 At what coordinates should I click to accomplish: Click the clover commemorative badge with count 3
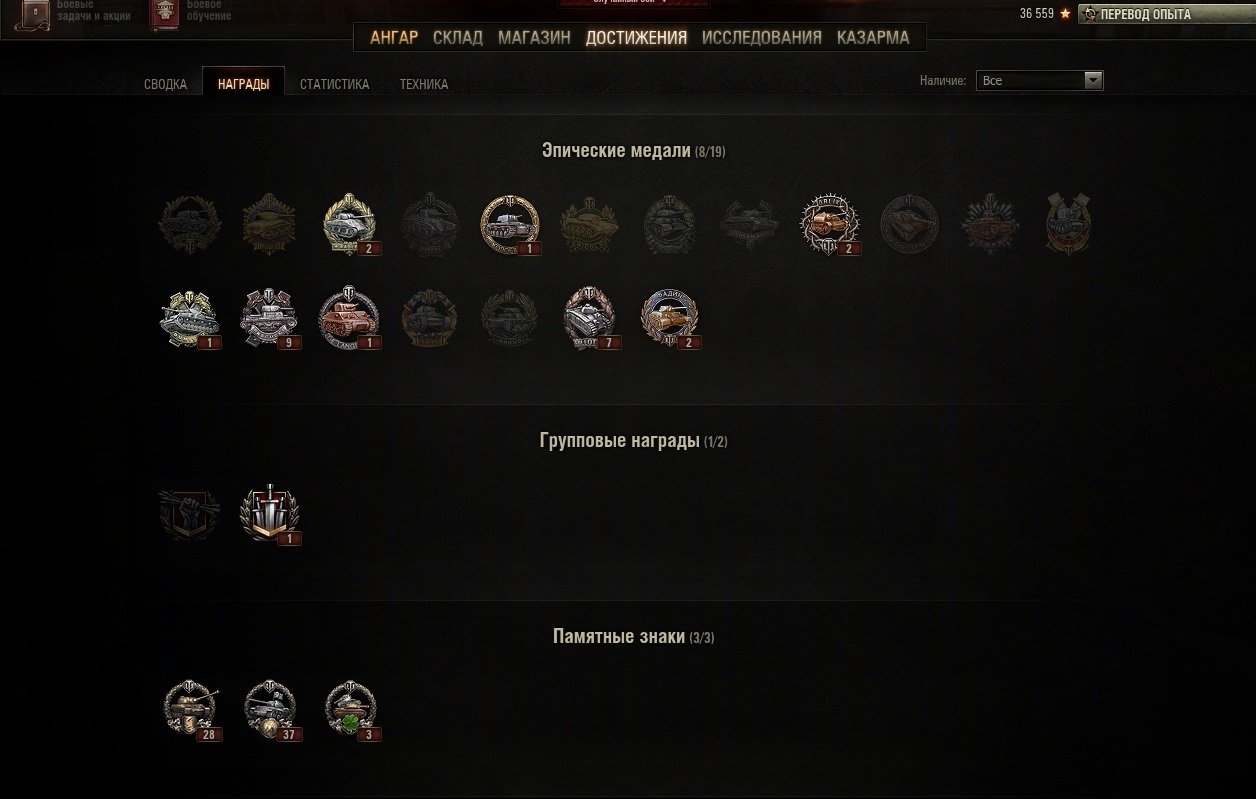click(350, 709)
